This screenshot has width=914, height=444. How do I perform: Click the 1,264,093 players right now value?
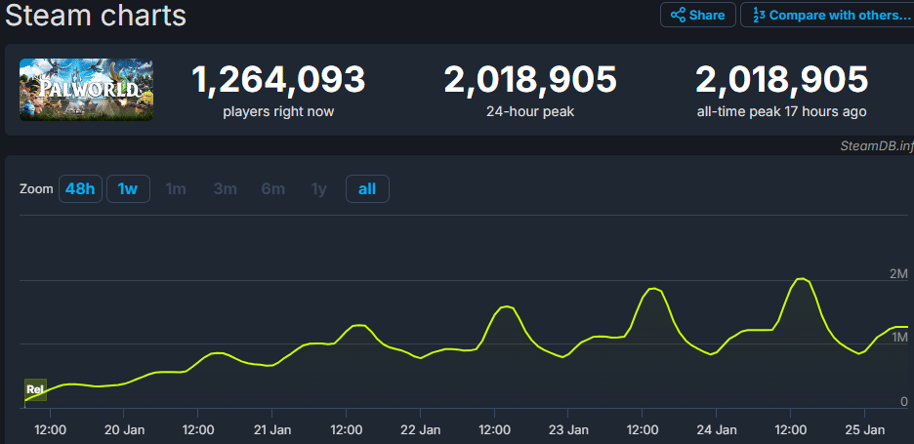click(278, 80)
